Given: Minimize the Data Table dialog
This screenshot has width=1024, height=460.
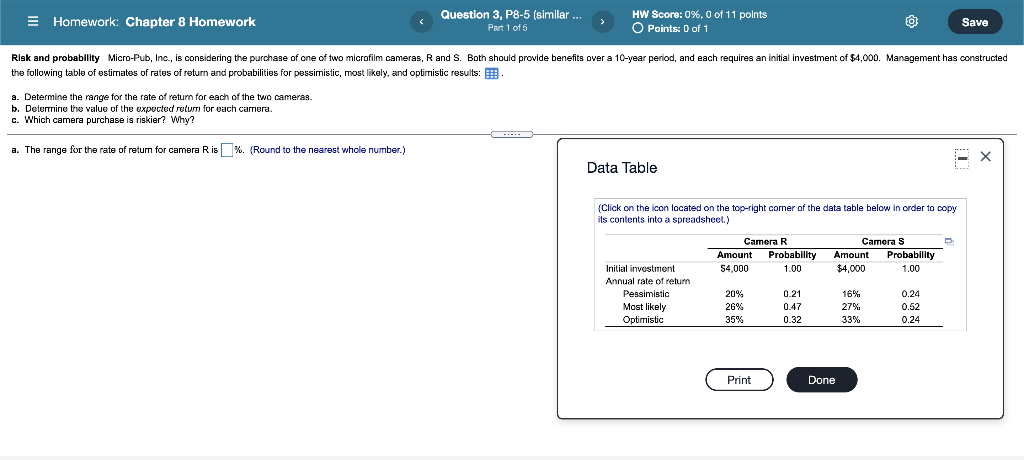Looking at the screenshot, I should (x=961, y=159).
